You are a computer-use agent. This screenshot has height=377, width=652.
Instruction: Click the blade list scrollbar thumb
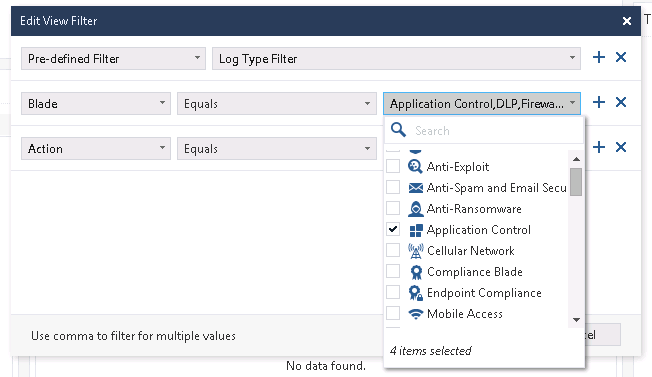[x=576, y=182]
